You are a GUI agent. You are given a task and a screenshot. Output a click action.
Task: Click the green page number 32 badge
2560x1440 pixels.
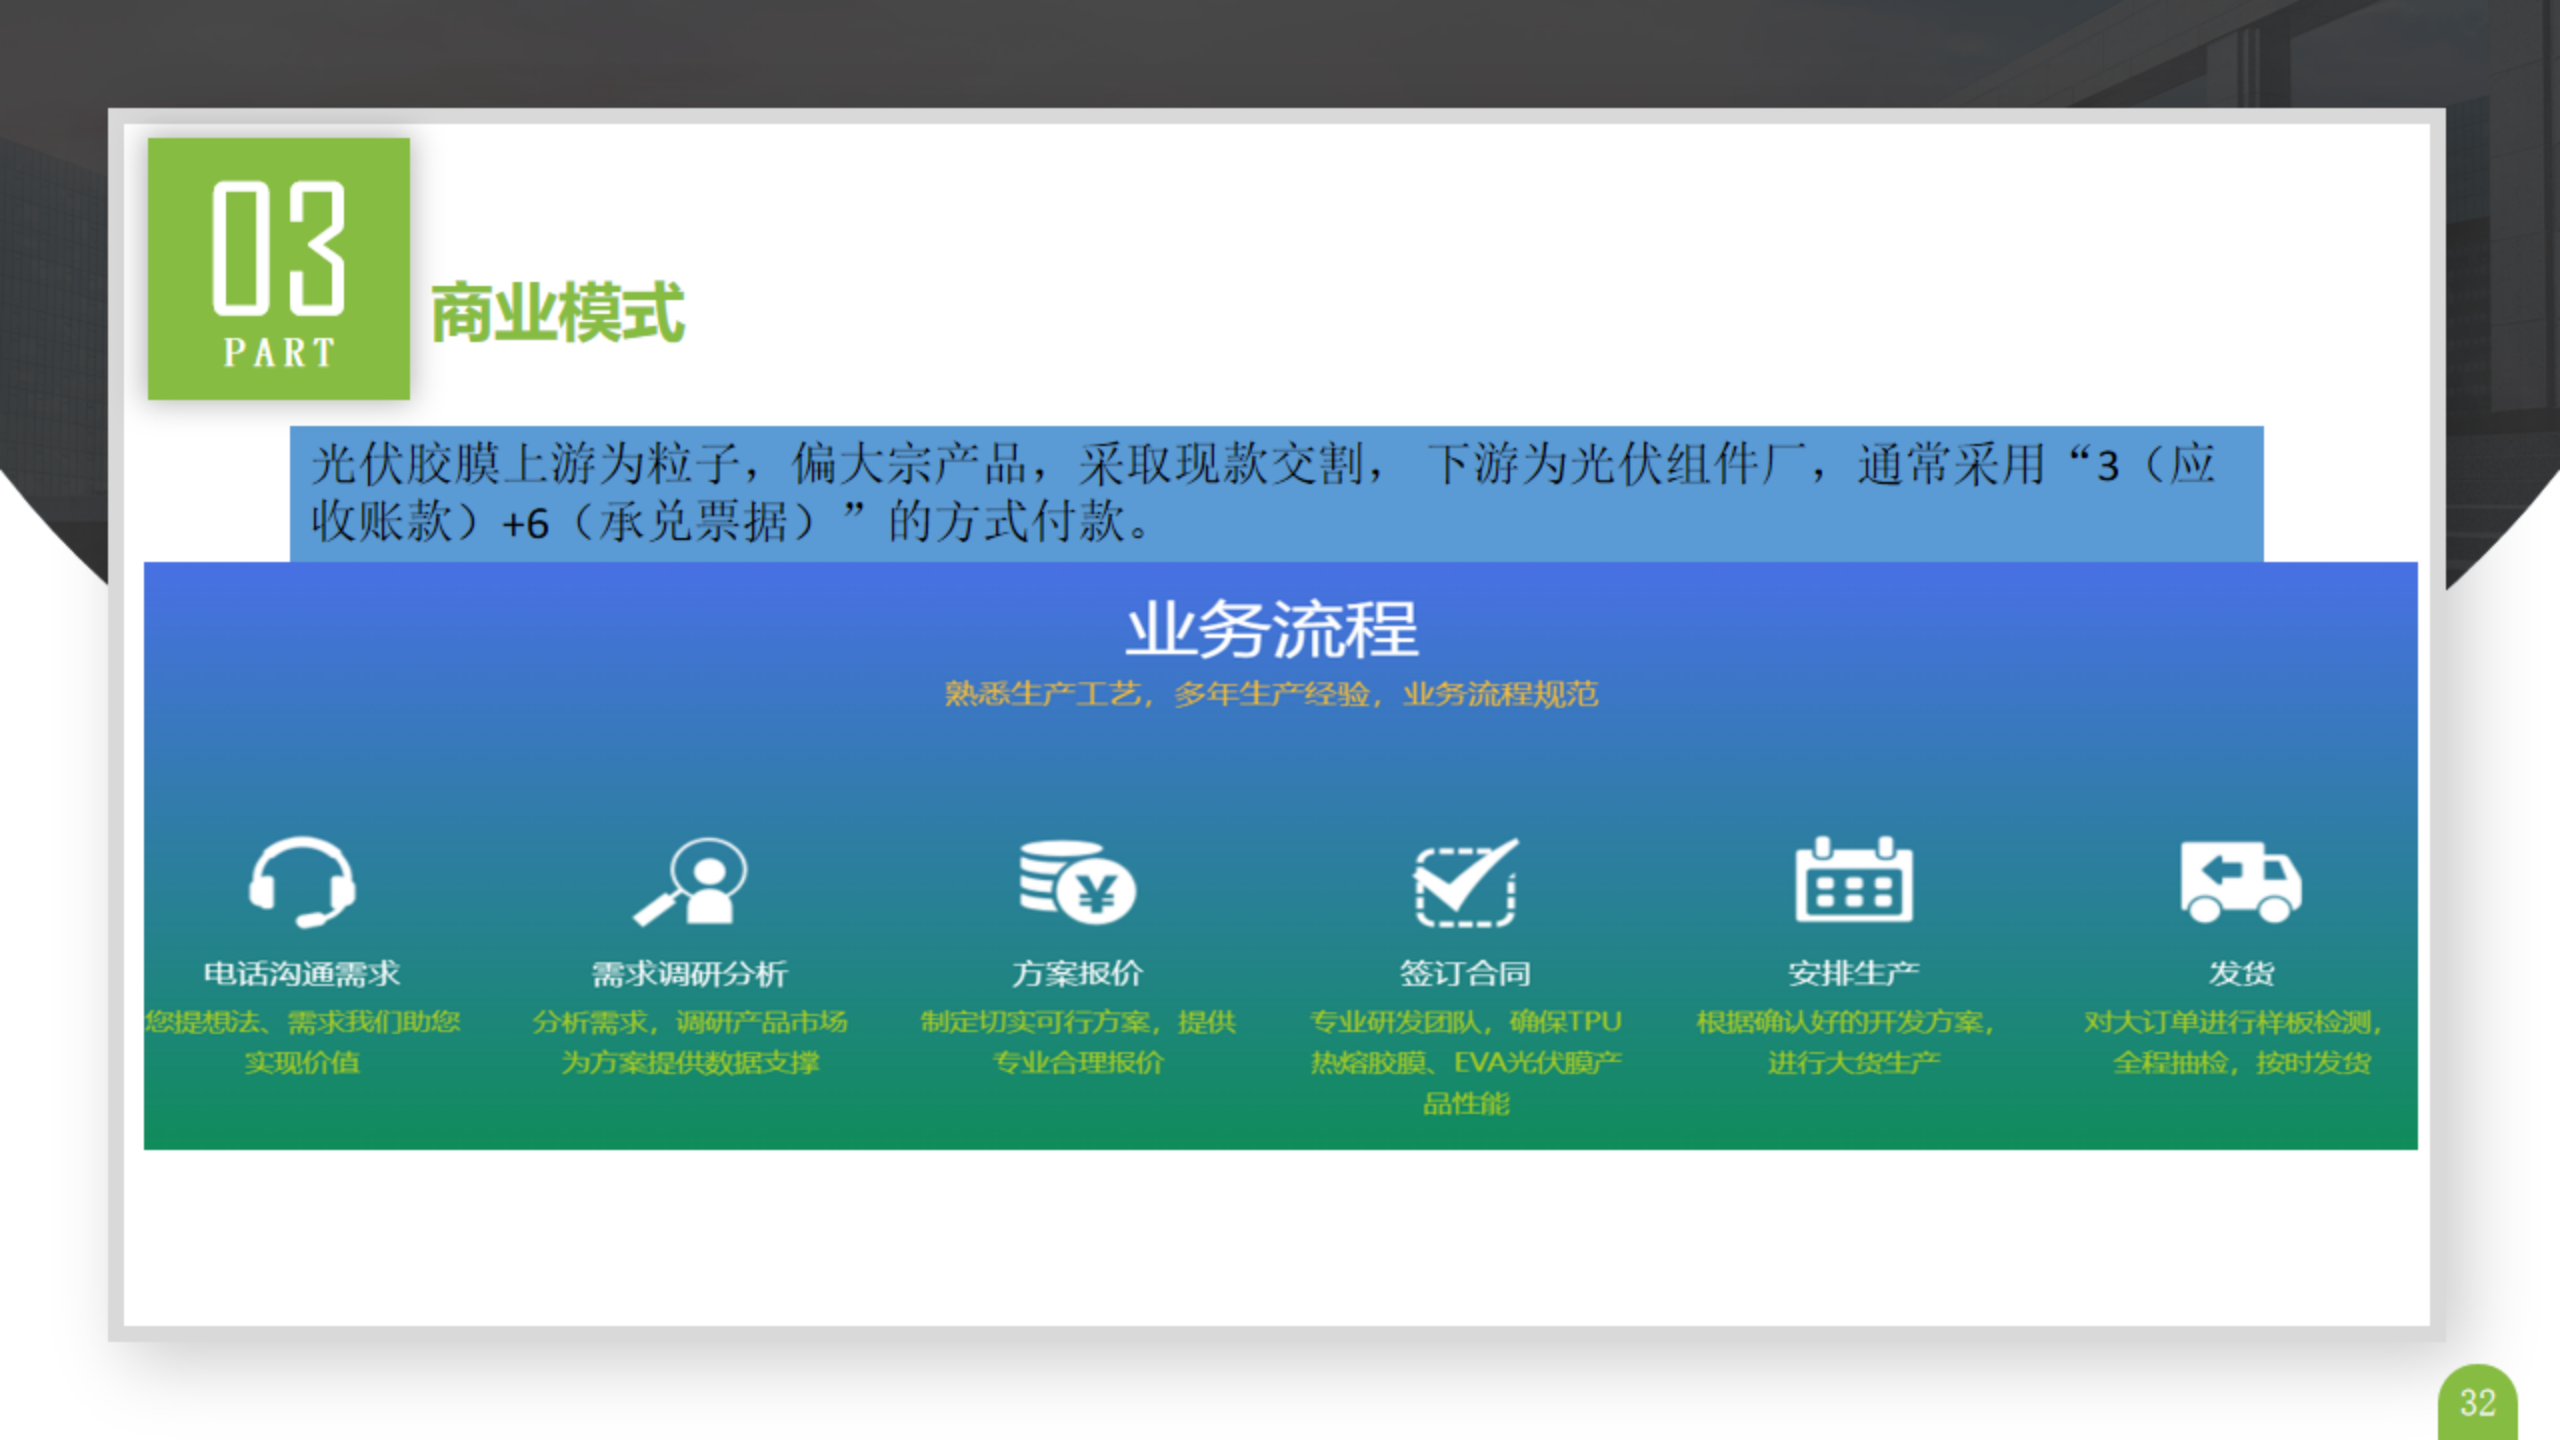point(2477,1403)
